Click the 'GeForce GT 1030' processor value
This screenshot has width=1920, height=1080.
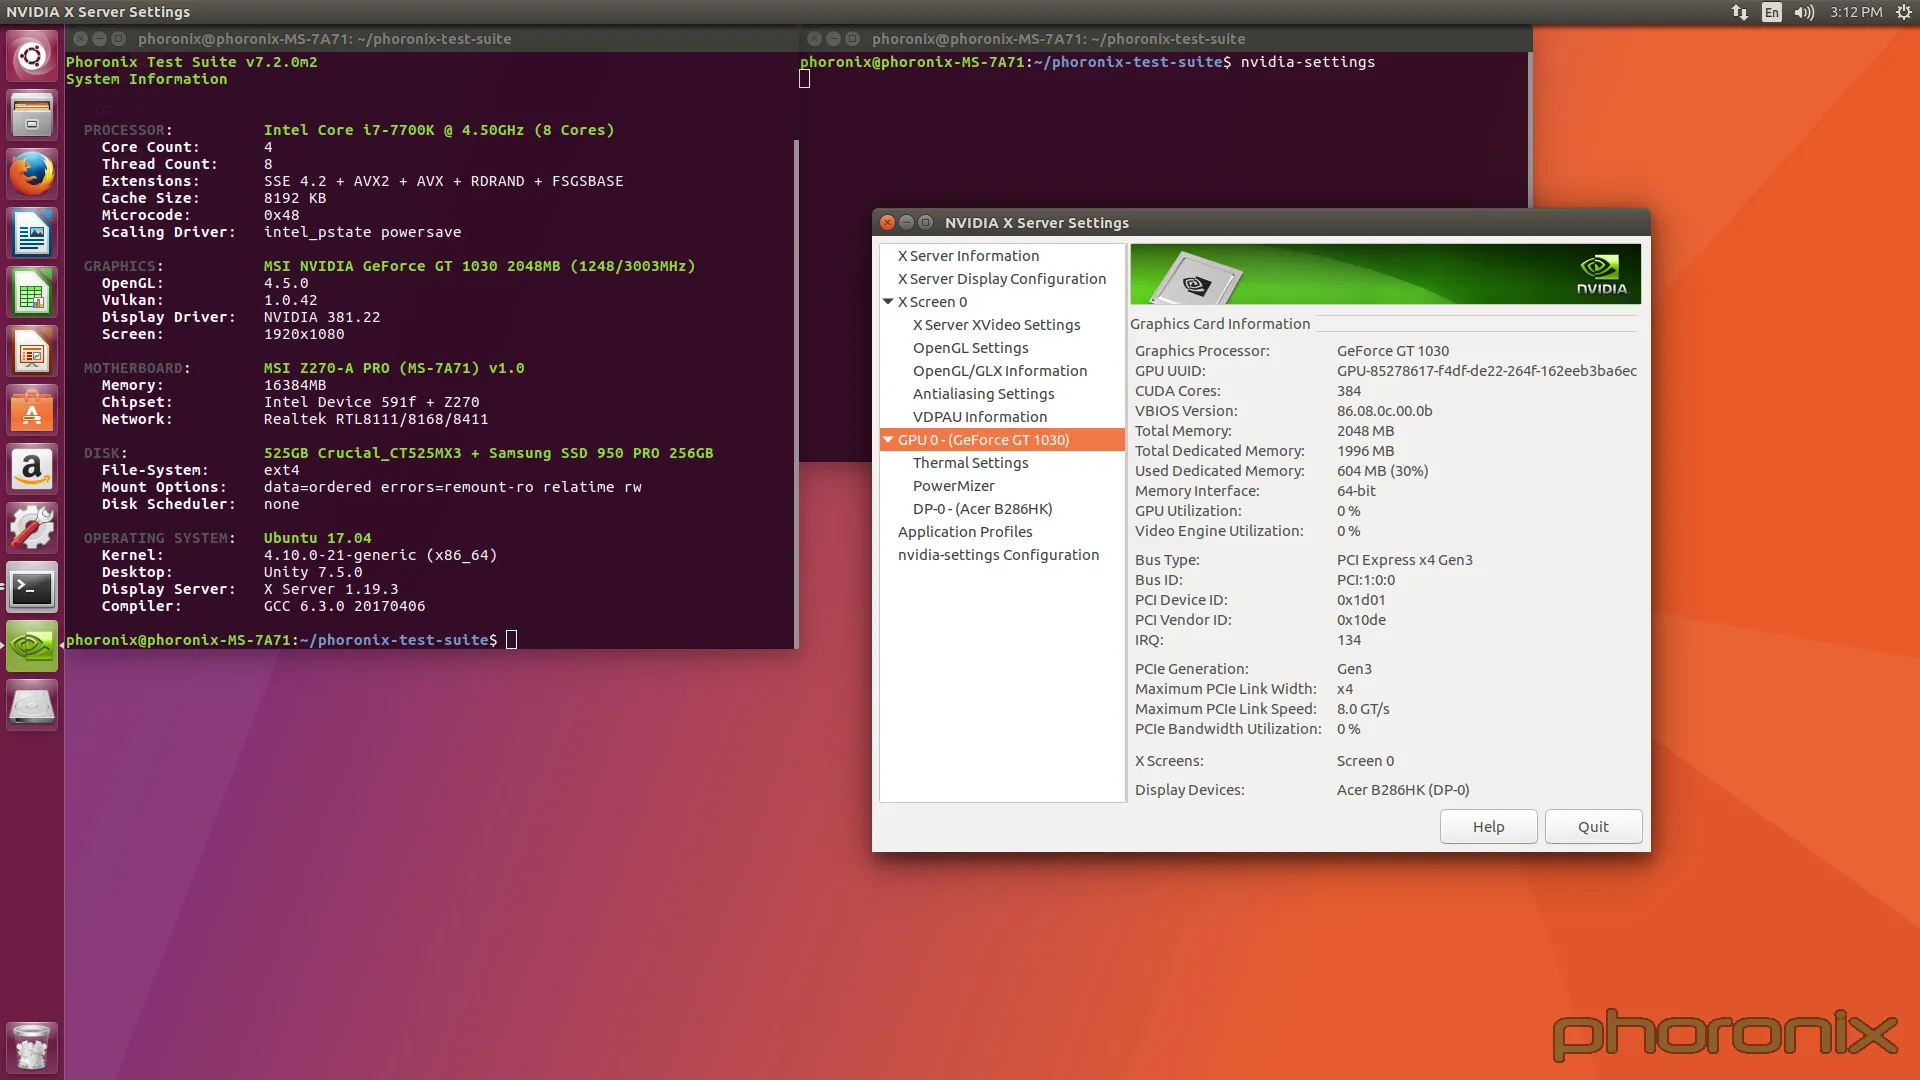(x=1392, y=351)
